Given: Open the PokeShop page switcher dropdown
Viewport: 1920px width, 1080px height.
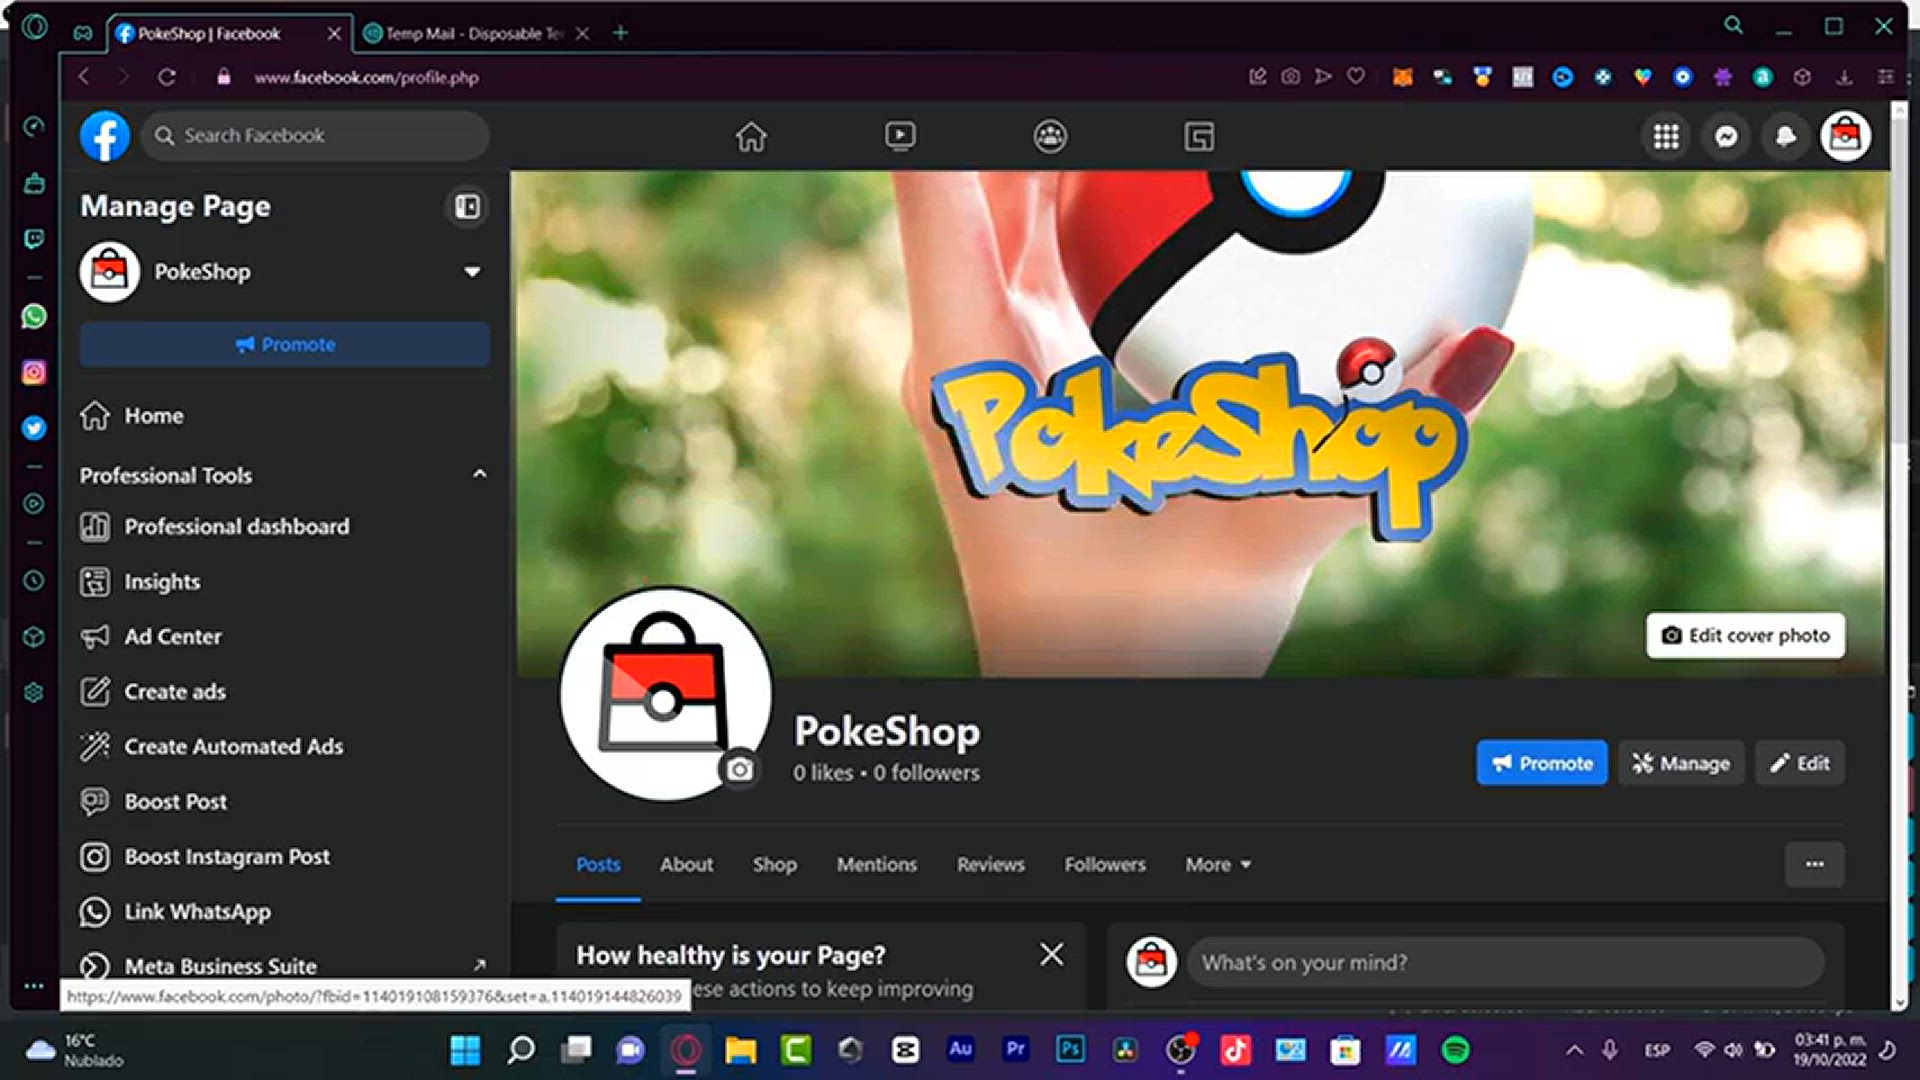Looking at the screenshot, I should click(x=472, y=272).
